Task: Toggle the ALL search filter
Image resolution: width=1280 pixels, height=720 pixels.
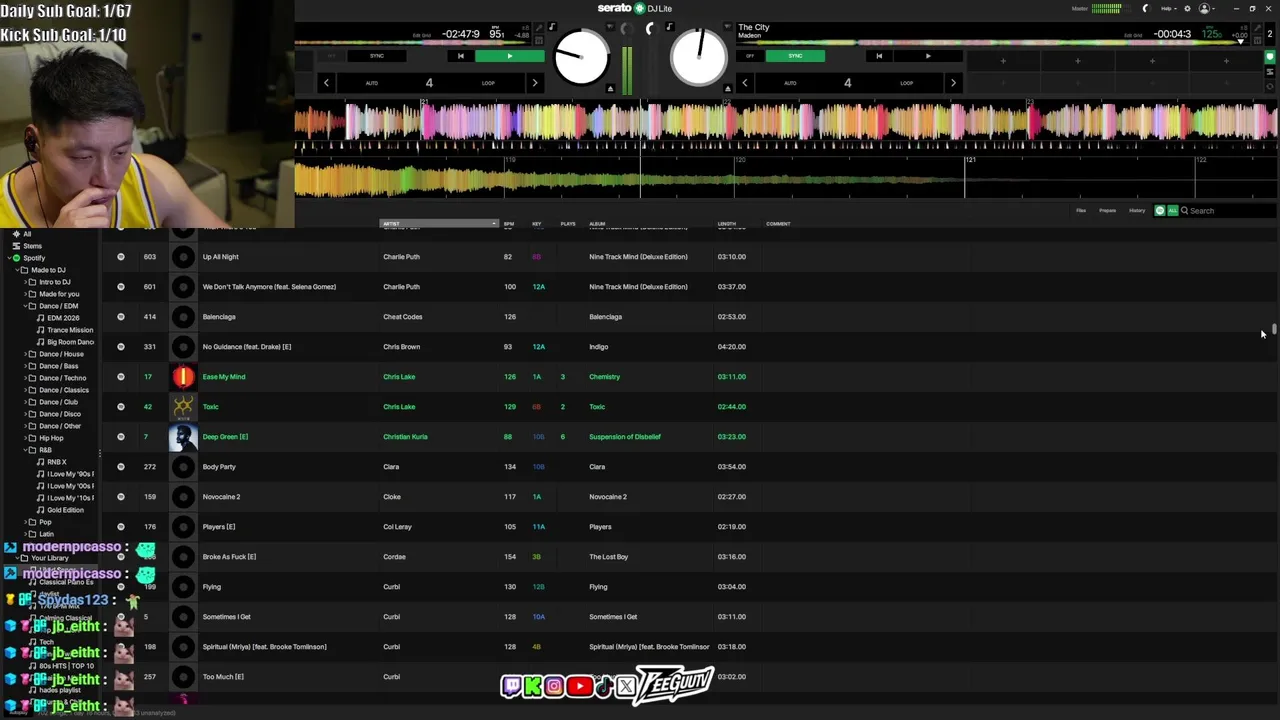Action: (x=1172, y=210)
